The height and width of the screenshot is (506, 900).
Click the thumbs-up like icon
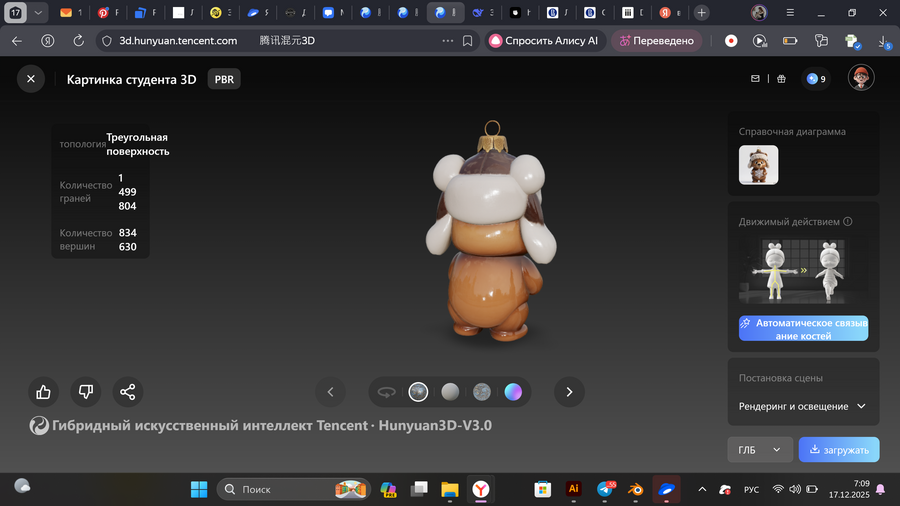[x=44, y=392]
